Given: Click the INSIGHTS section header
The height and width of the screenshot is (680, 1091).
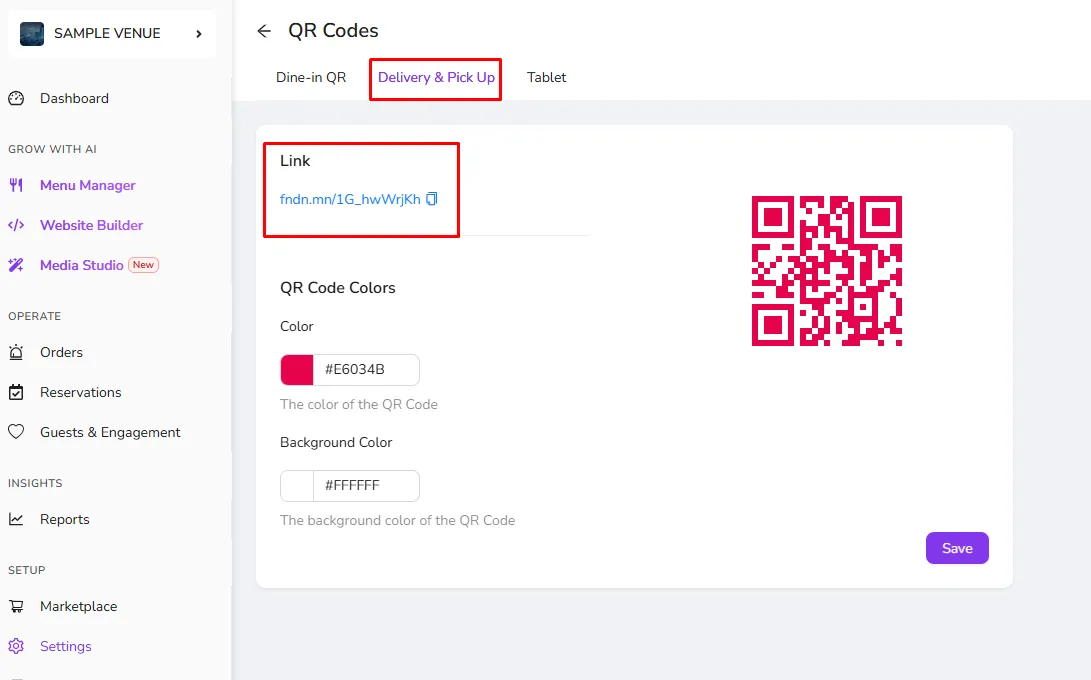Looking at the screenshot, I should coord(35,483).
